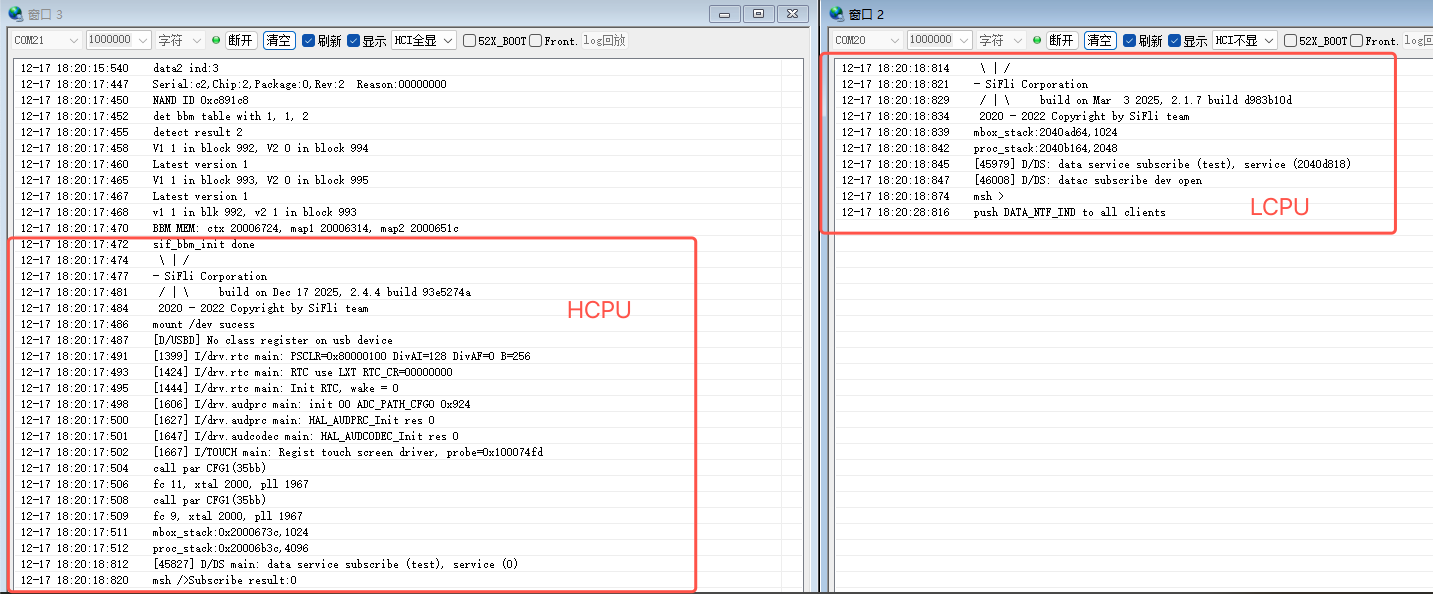Enable the Front. checkbox in 窗口 2
The width and height of the screenshot is (1433, 594).
pyautogui.click(x=1357, y=41)
